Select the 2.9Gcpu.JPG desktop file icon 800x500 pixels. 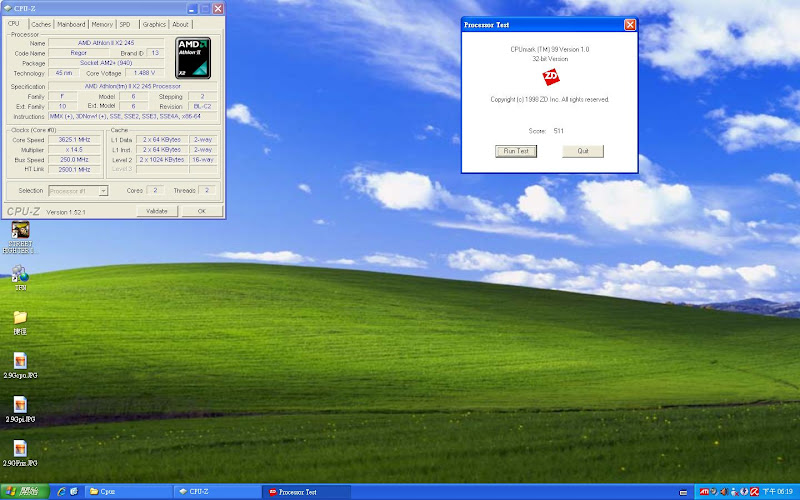point(20,361)
